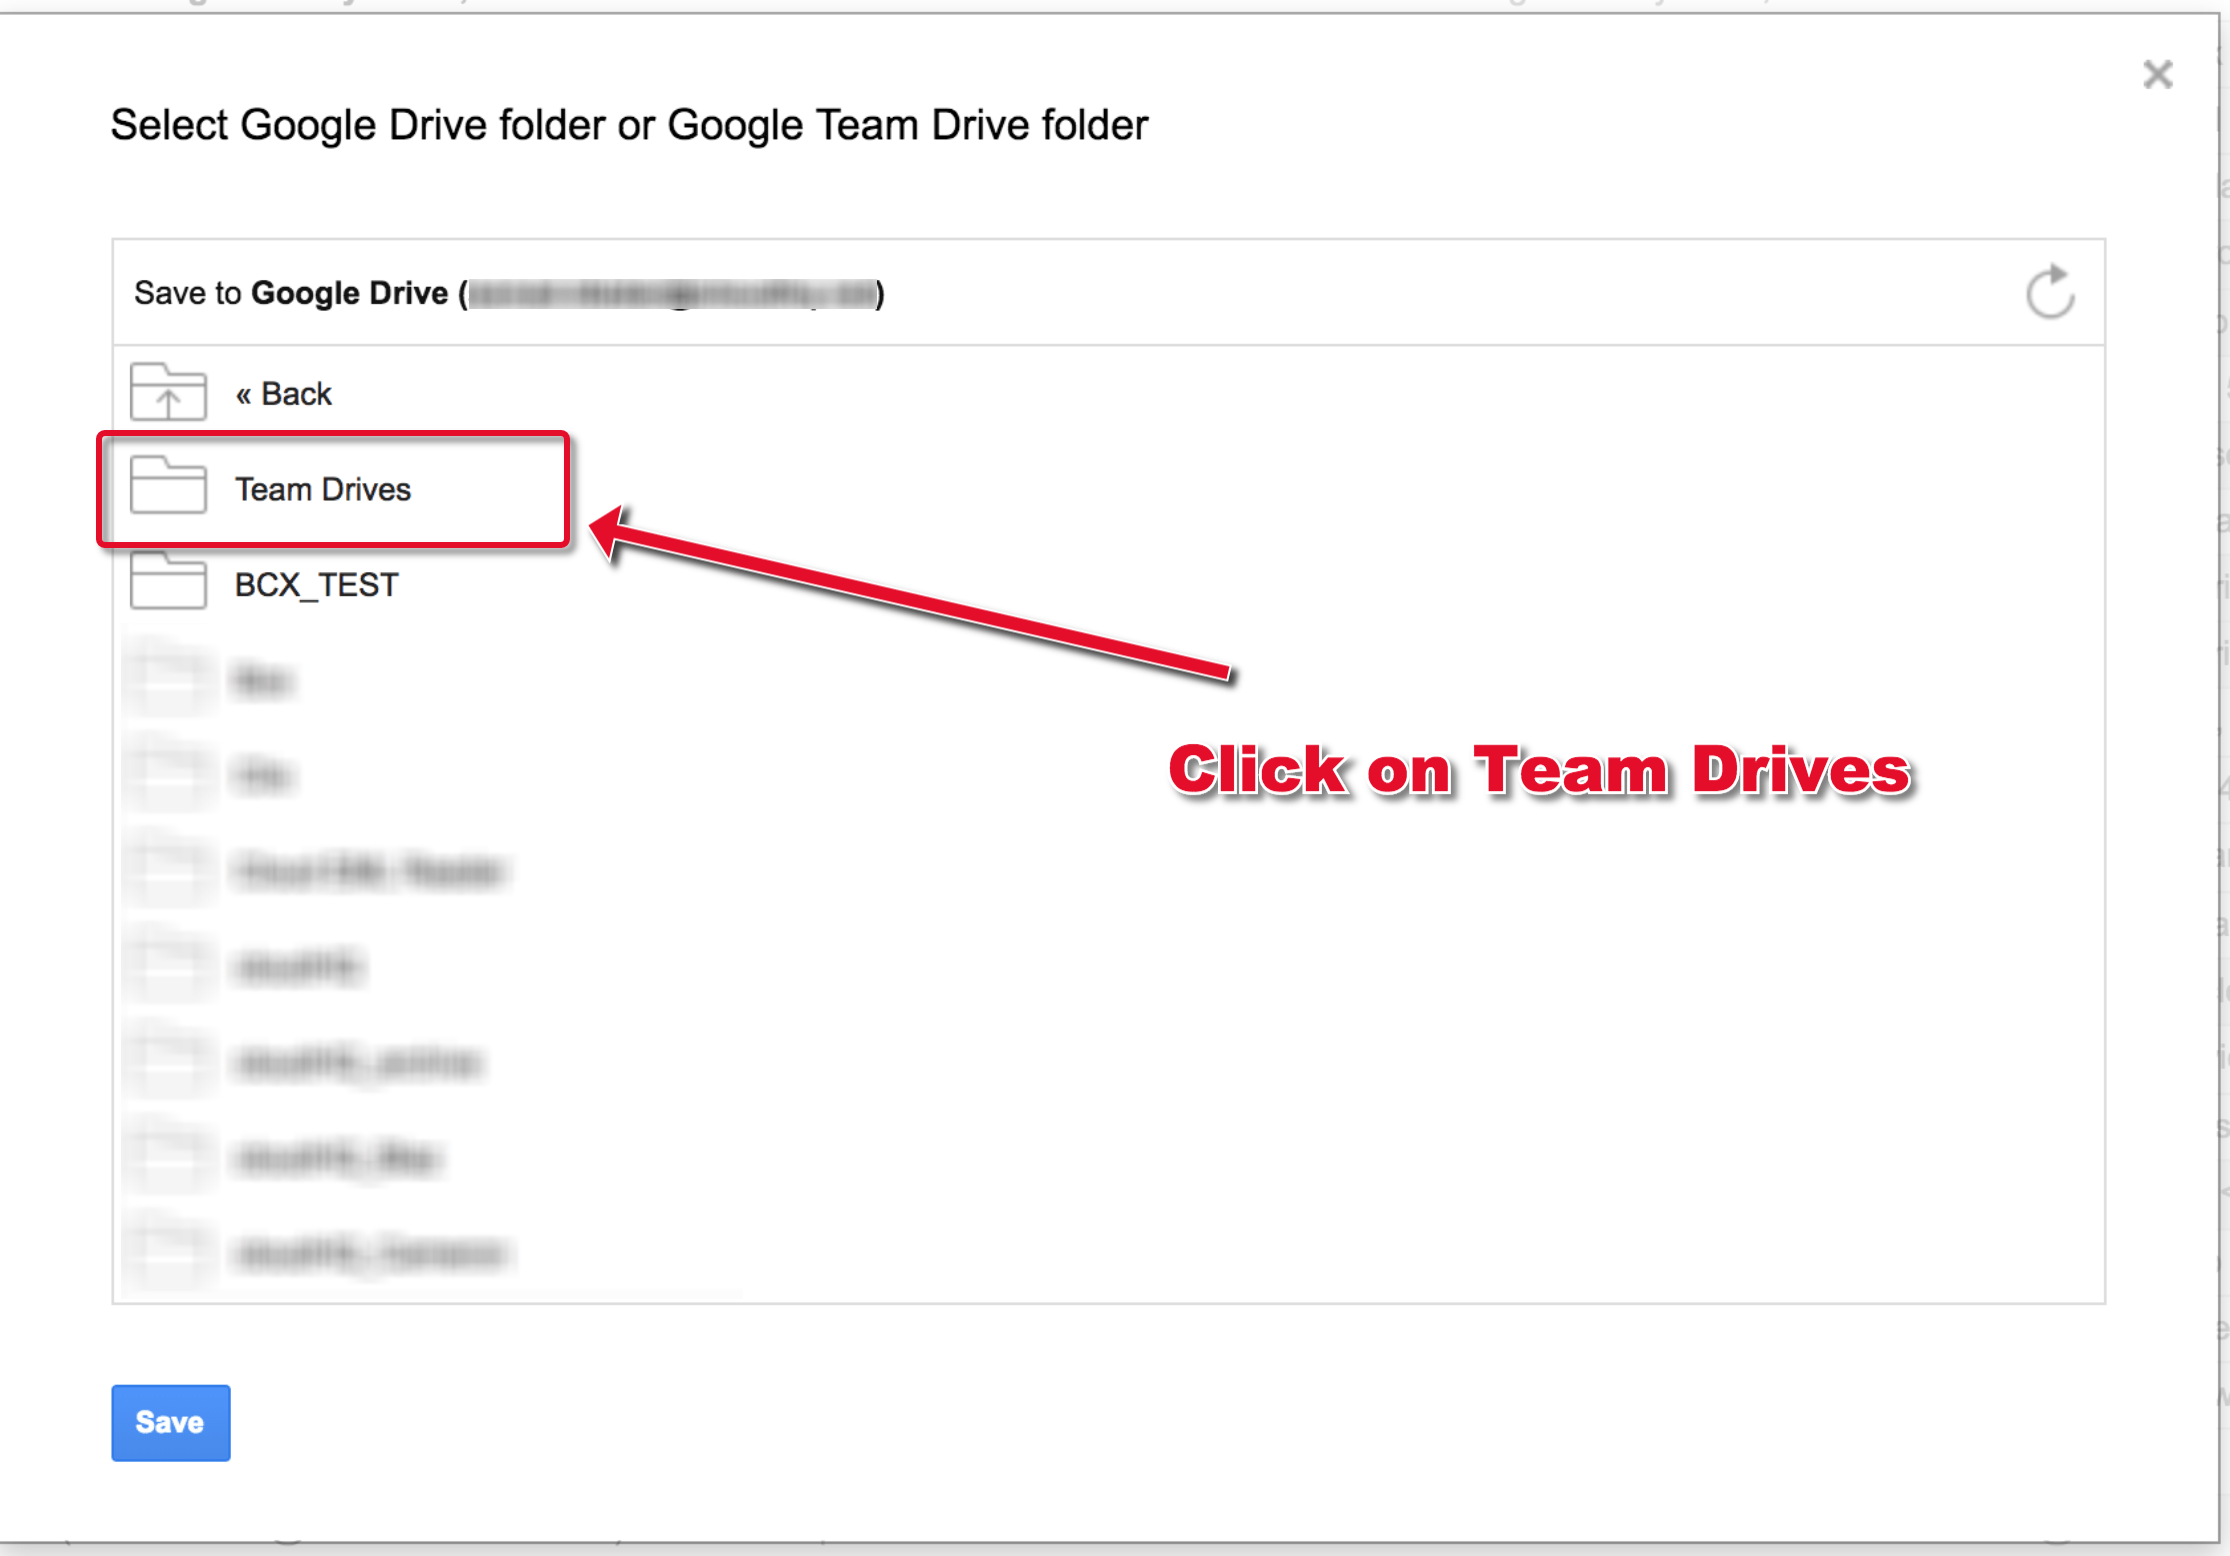Open the BCX_TEST folder
The width and height of the screenshot is (2230, 1556).
pyautogui.click(x=315, y=583)
